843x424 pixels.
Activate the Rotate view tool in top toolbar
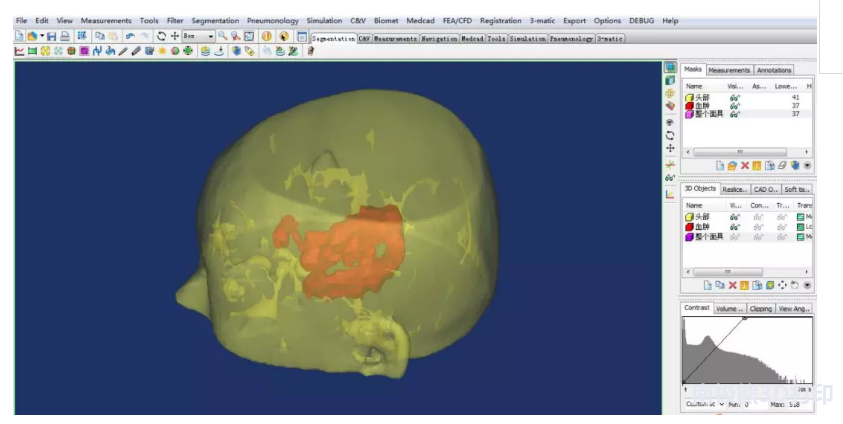coord(161,37)
